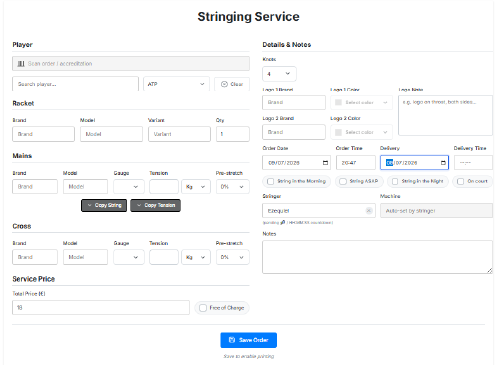Viewport: 500px width, 365px height.
Task: Focus the Mains Brand input
Action: (x=35, y=187)
